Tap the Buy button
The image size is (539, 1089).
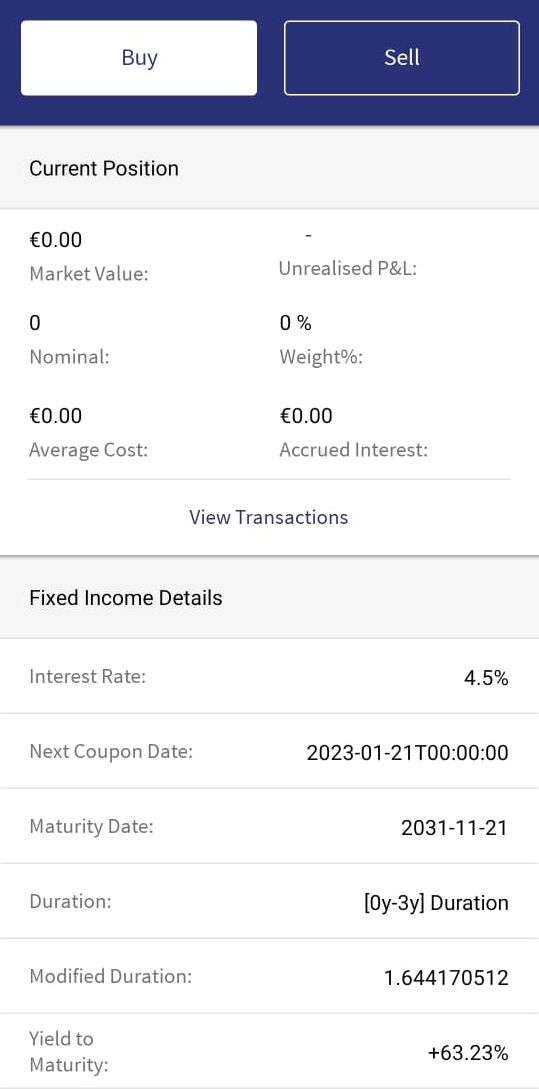[139, 58]
